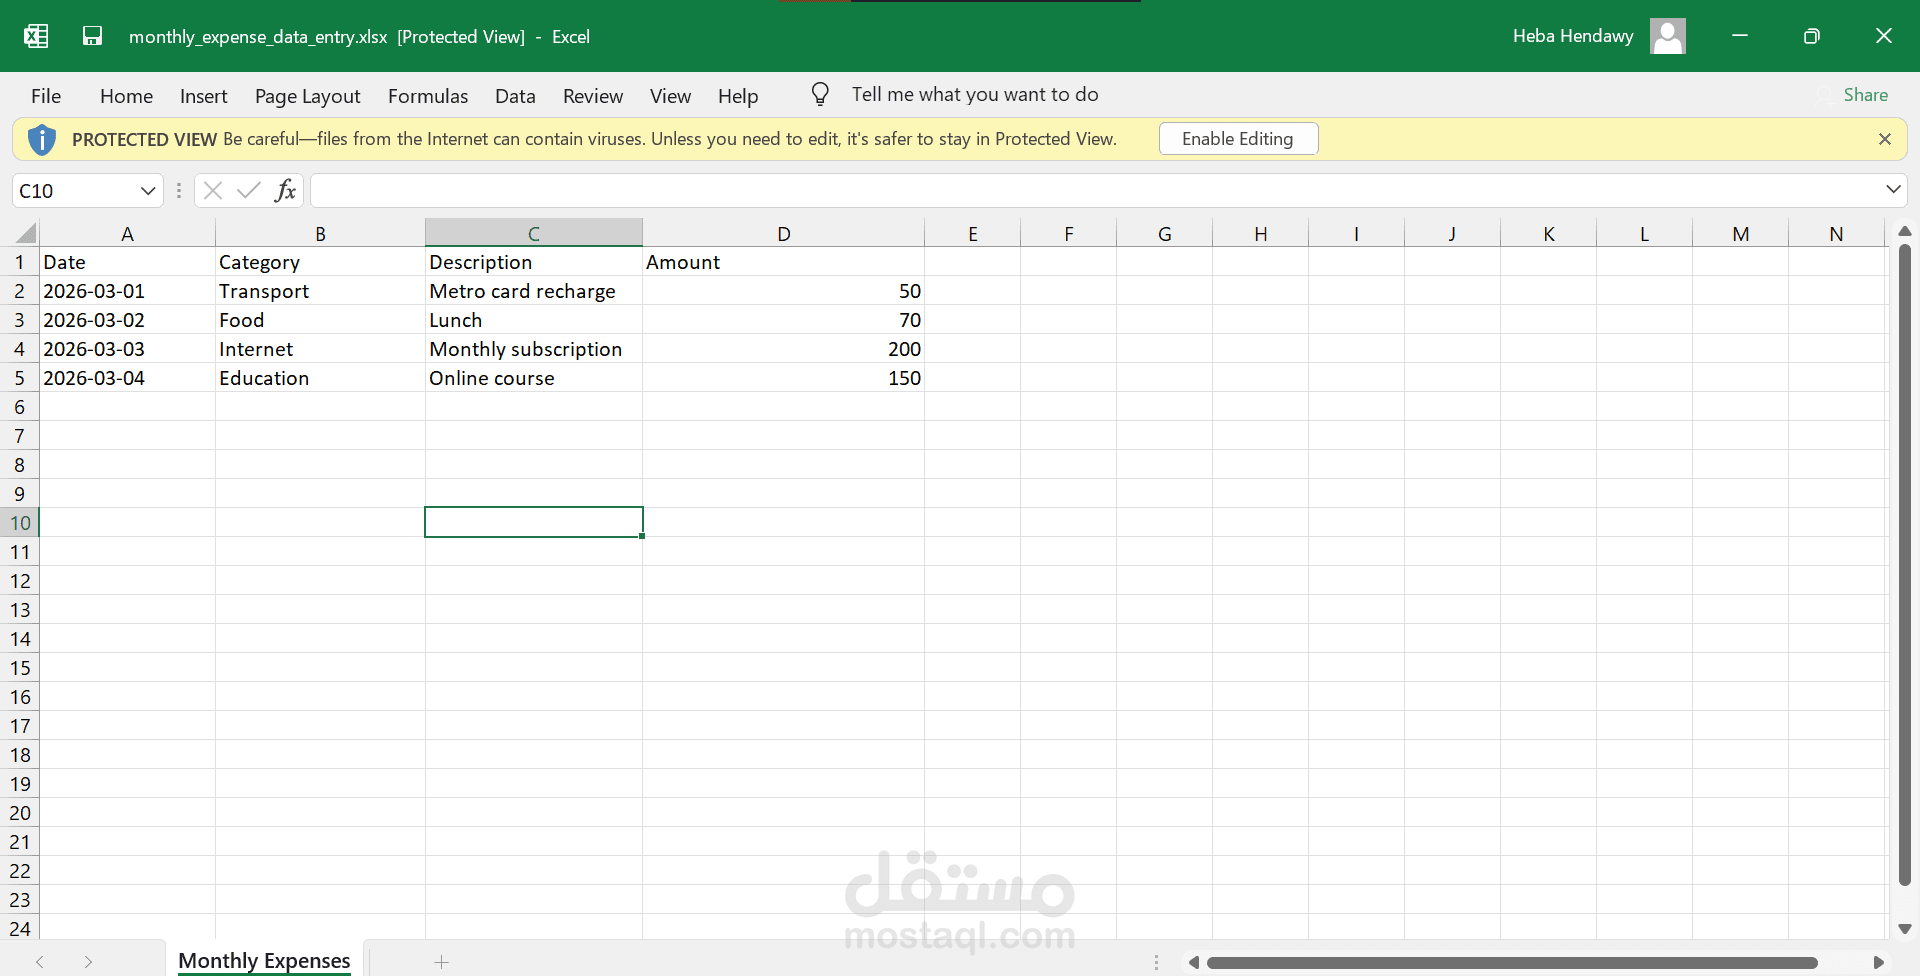Select row 24 header

19,929
